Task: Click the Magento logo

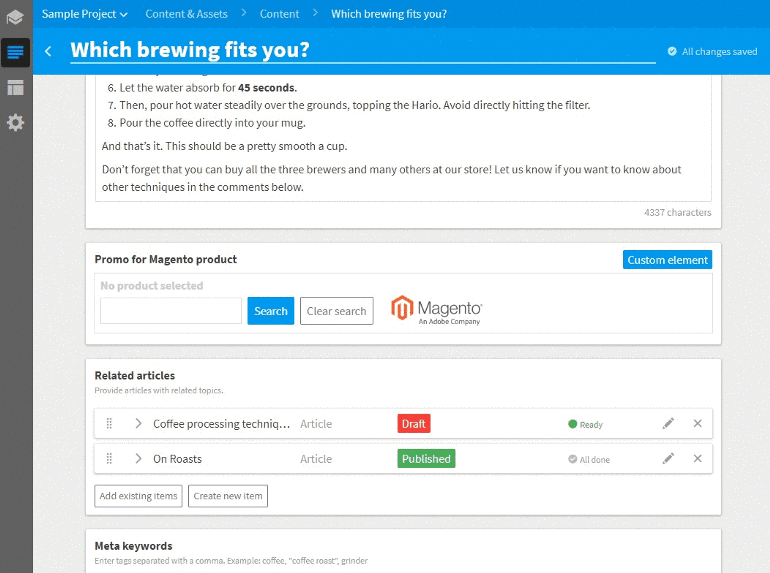Action: pyautogui.click(x=436, y=310)
